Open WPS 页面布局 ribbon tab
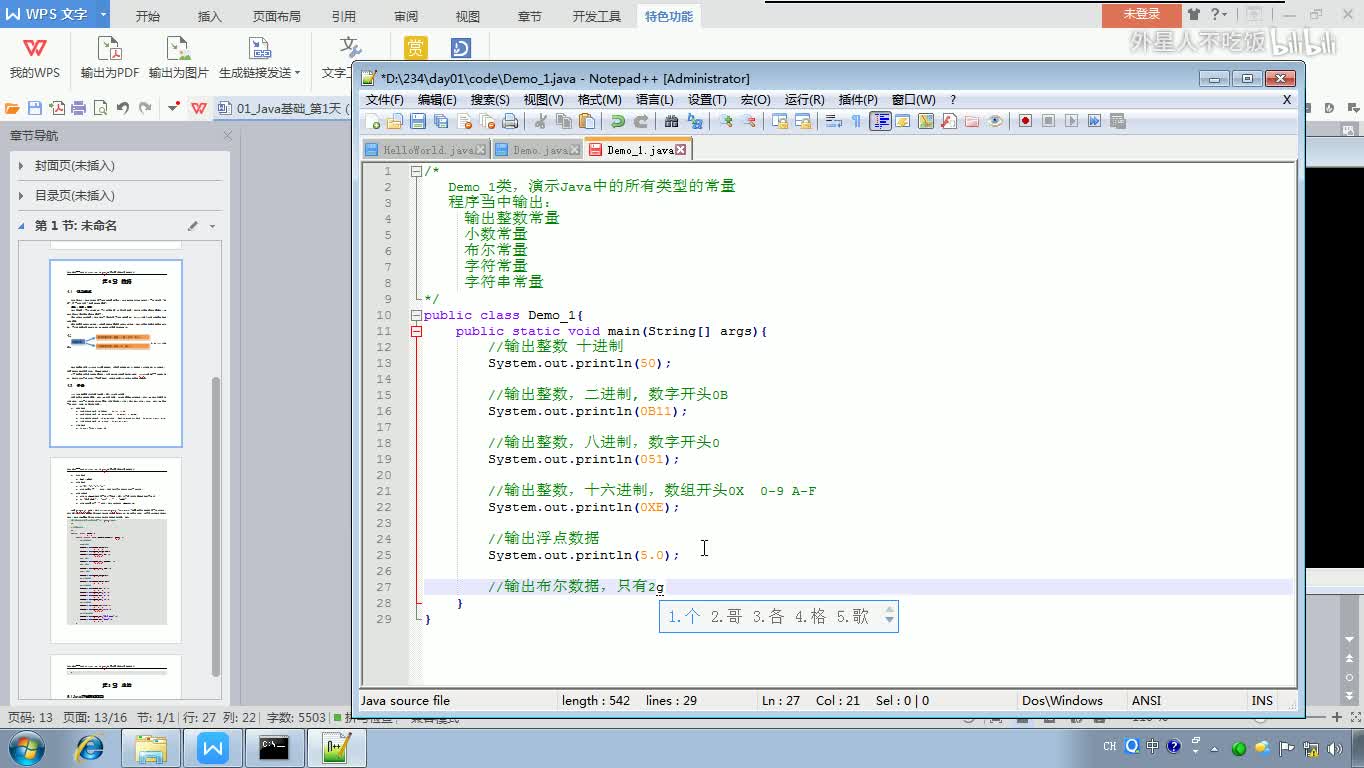The image size is (1364, 768). [x=276, y=16]
